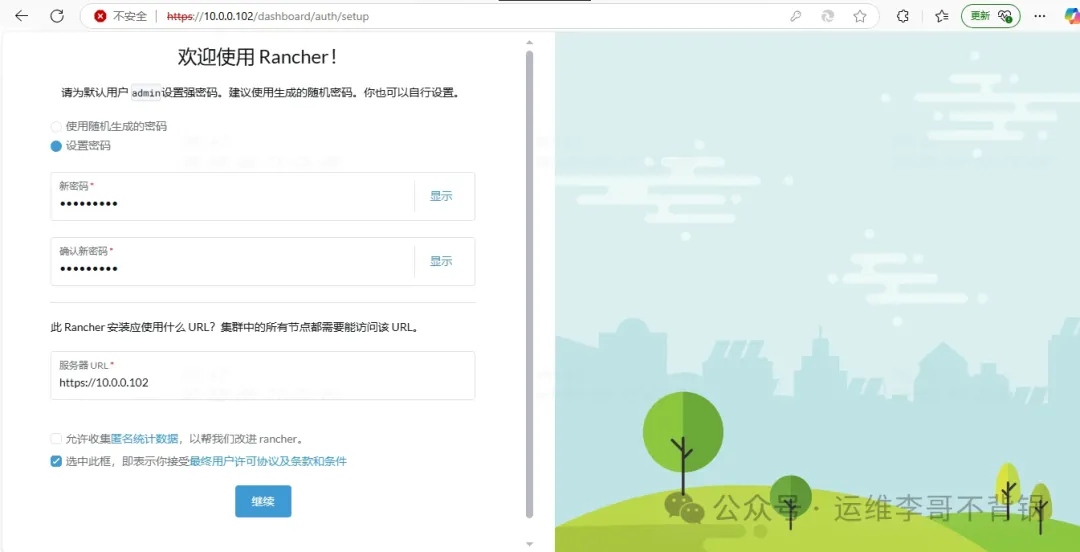
Task: Click 显示 to reveal the 新密码 field
Action: (441, 196)
